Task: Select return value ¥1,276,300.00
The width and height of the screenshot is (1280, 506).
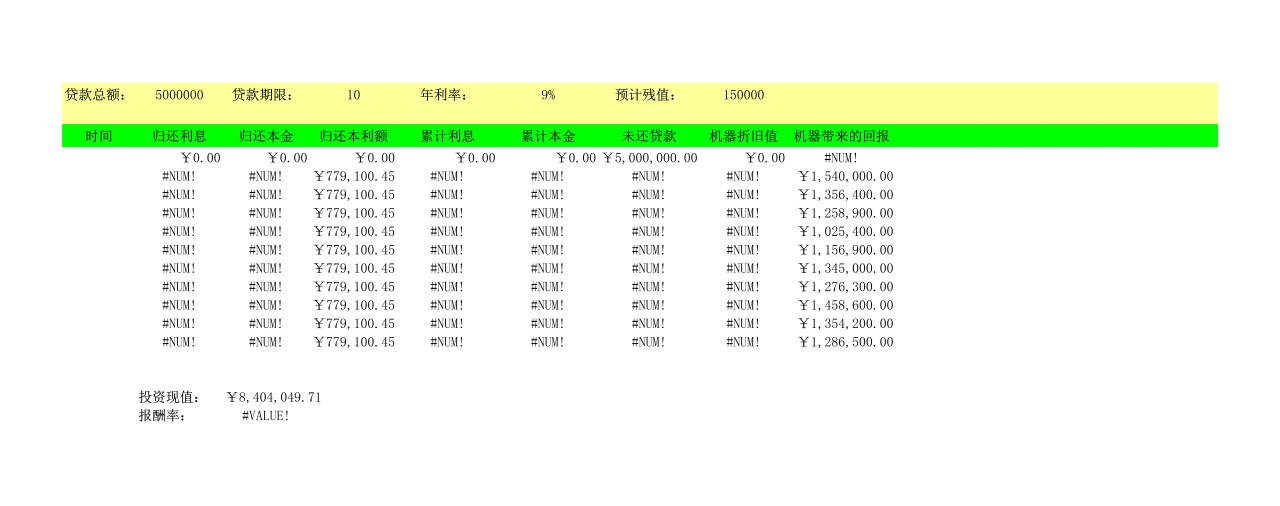Action: coord(846,287)
